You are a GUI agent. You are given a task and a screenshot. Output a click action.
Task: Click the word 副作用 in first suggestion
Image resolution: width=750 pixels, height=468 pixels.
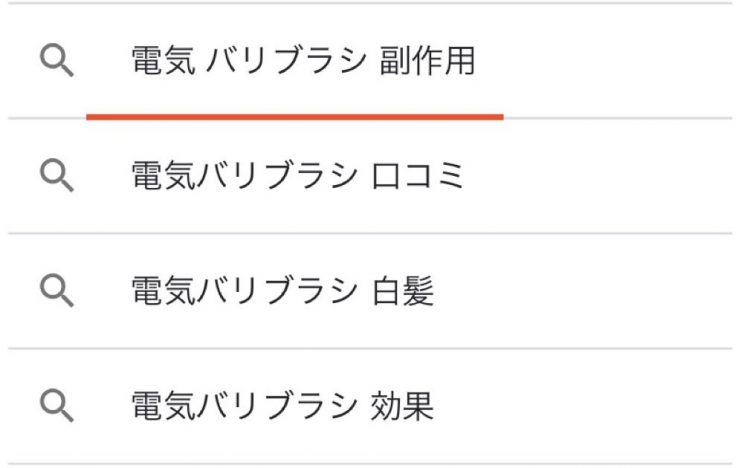click(427, 61)
